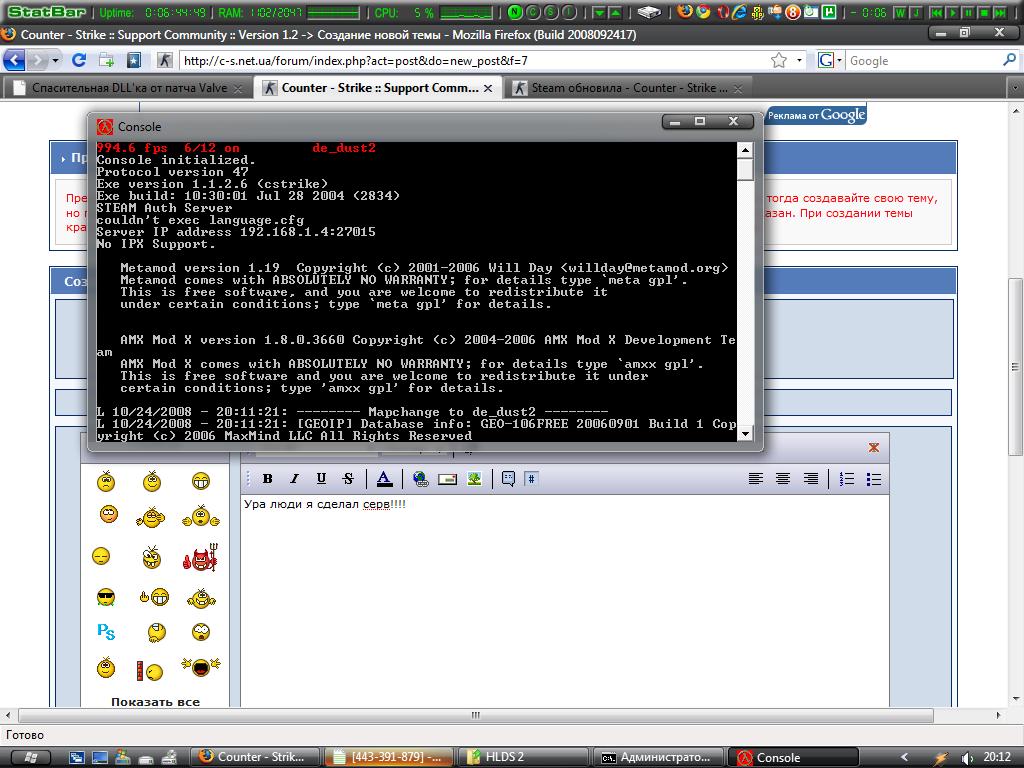1024x768 pixels.
Task: Toggle the green N indicator in StatBar
Action: coord(515,12)
